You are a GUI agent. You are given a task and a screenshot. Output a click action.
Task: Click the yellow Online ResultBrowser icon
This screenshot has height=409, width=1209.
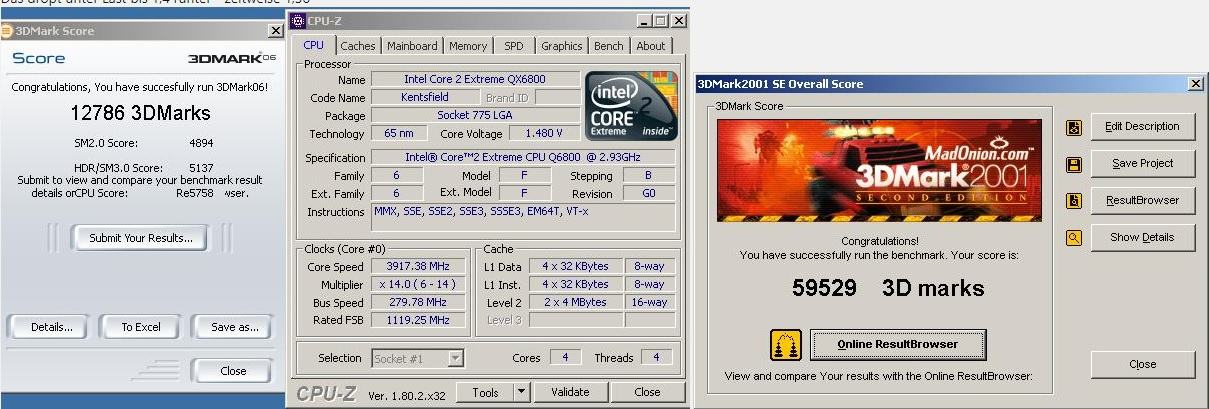tap(786, 345)
